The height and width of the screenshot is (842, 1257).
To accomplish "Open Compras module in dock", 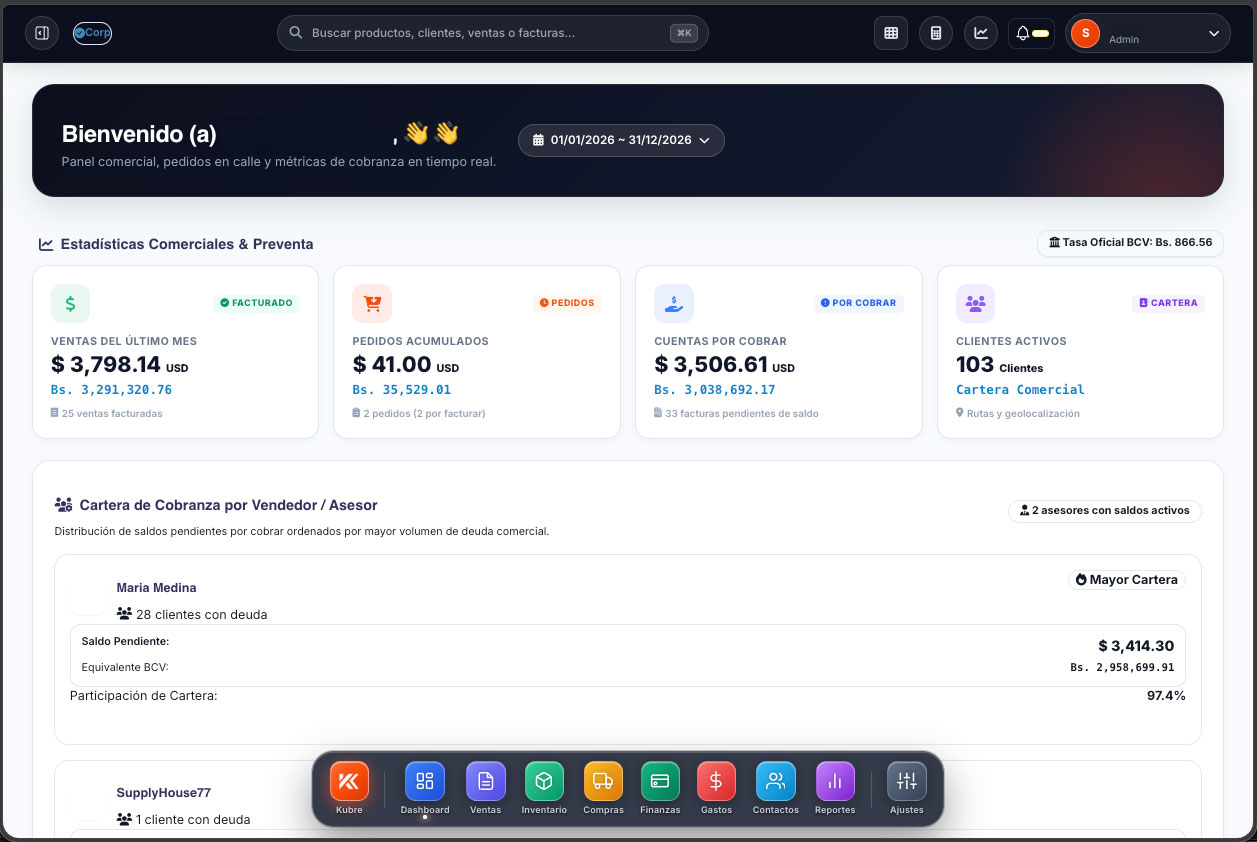I will (x=603, y=788).
